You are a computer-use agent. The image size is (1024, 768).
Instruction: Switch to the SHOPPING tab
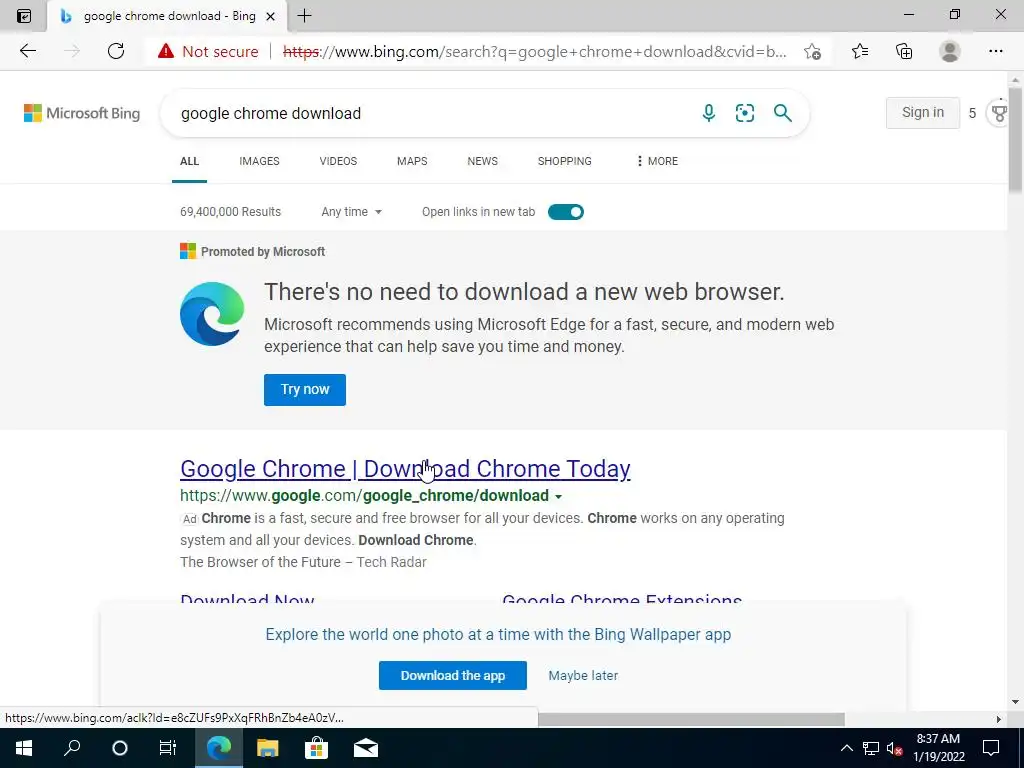(x=565, y=161)
